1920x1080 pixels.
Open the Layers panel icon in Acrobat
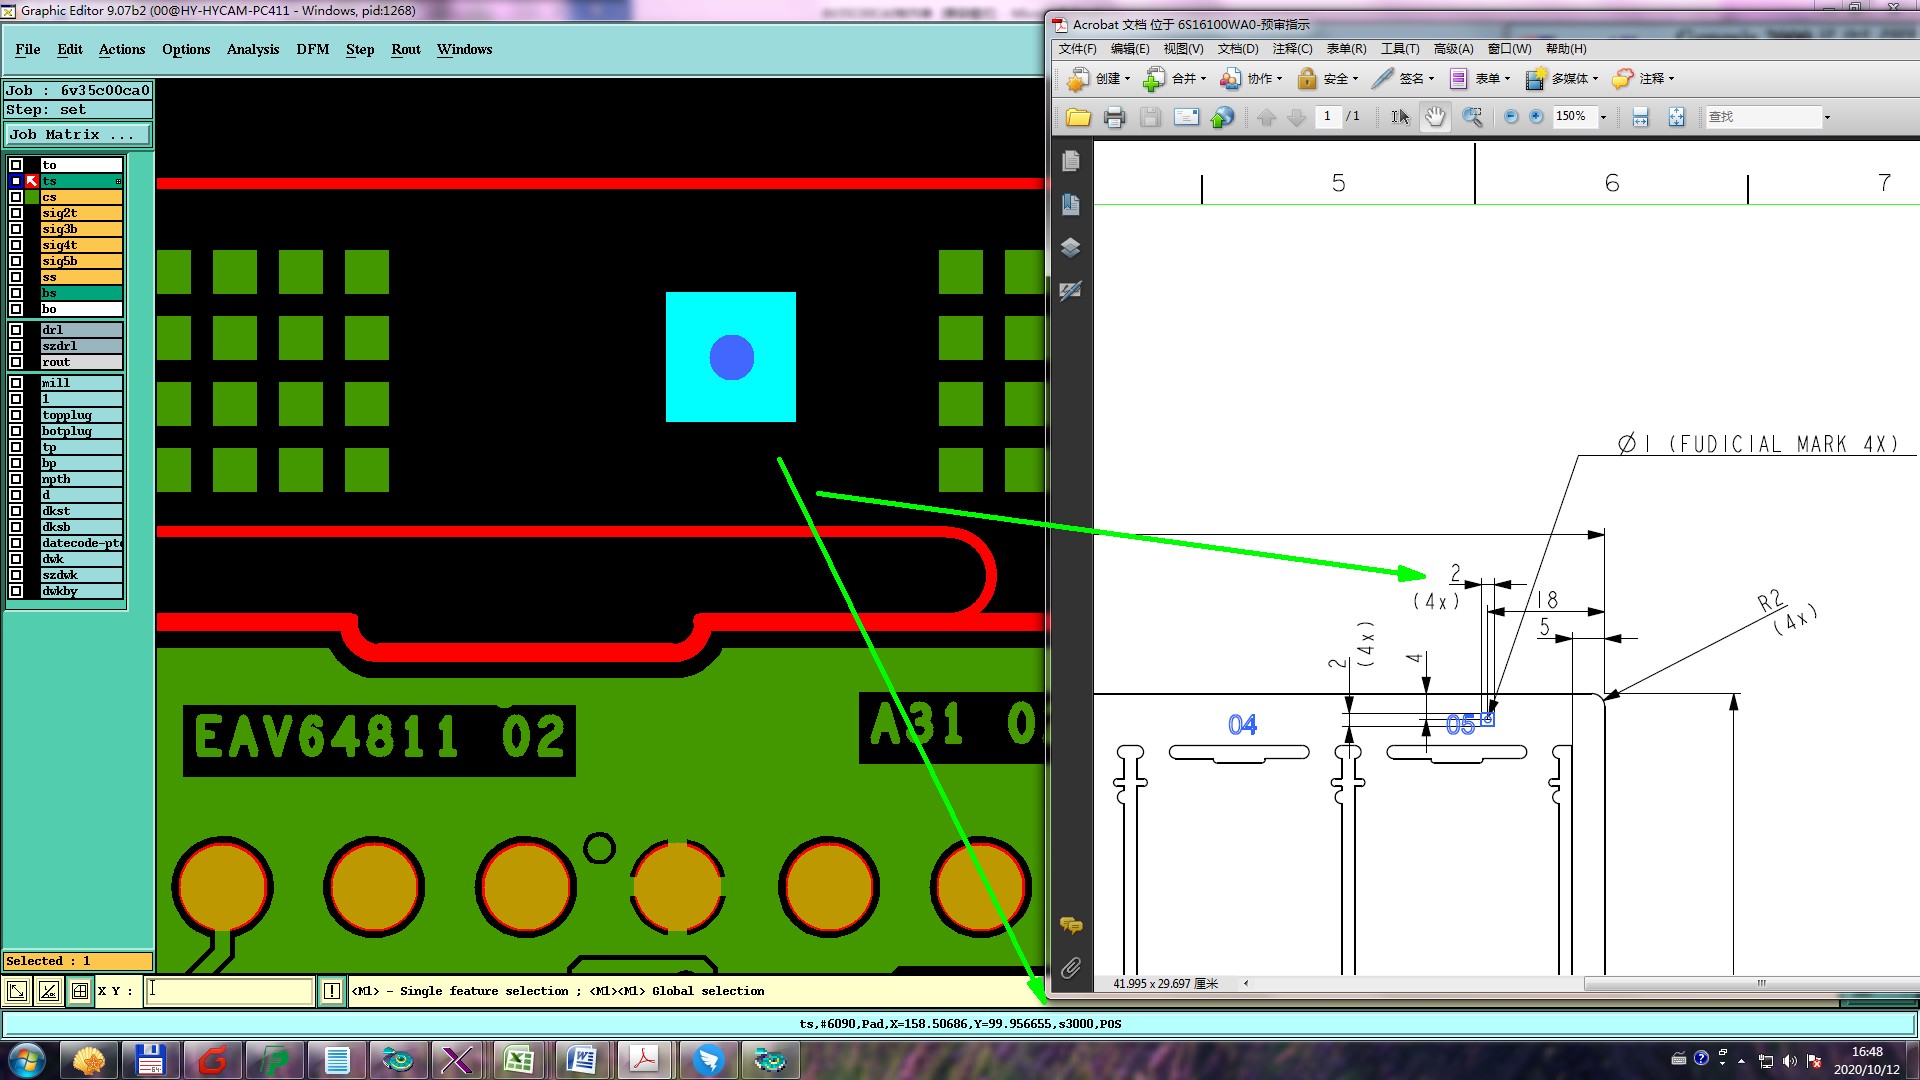[1070, 248]
